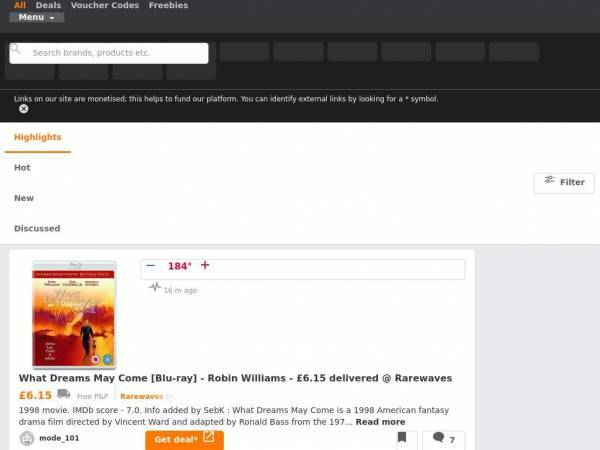
Task: Open the Menu dropdown
Action: pos(37,17)
